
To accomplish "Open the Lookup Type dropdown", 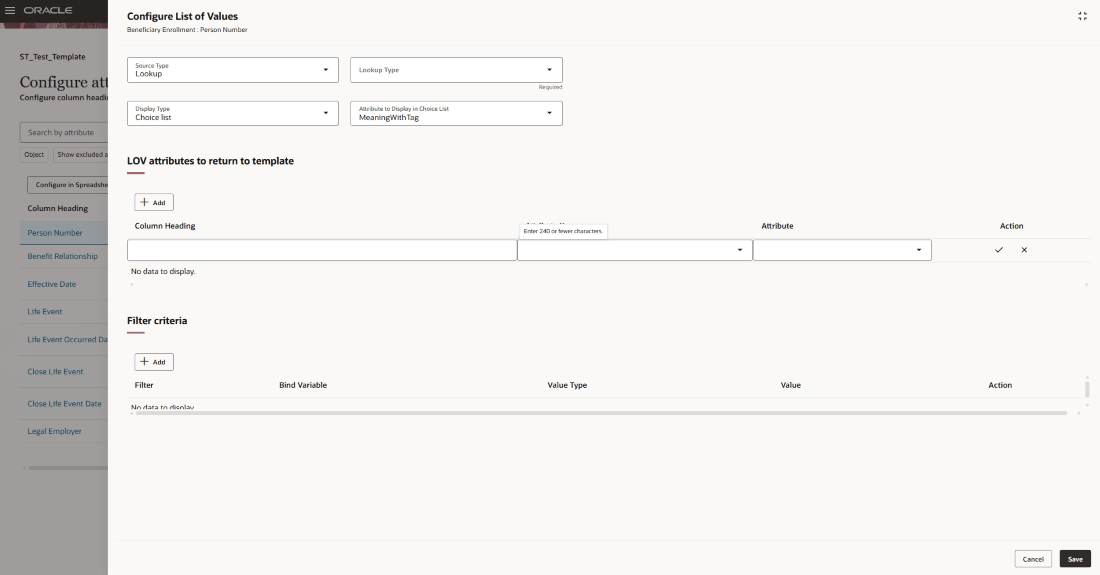I will tap(457, 70).
